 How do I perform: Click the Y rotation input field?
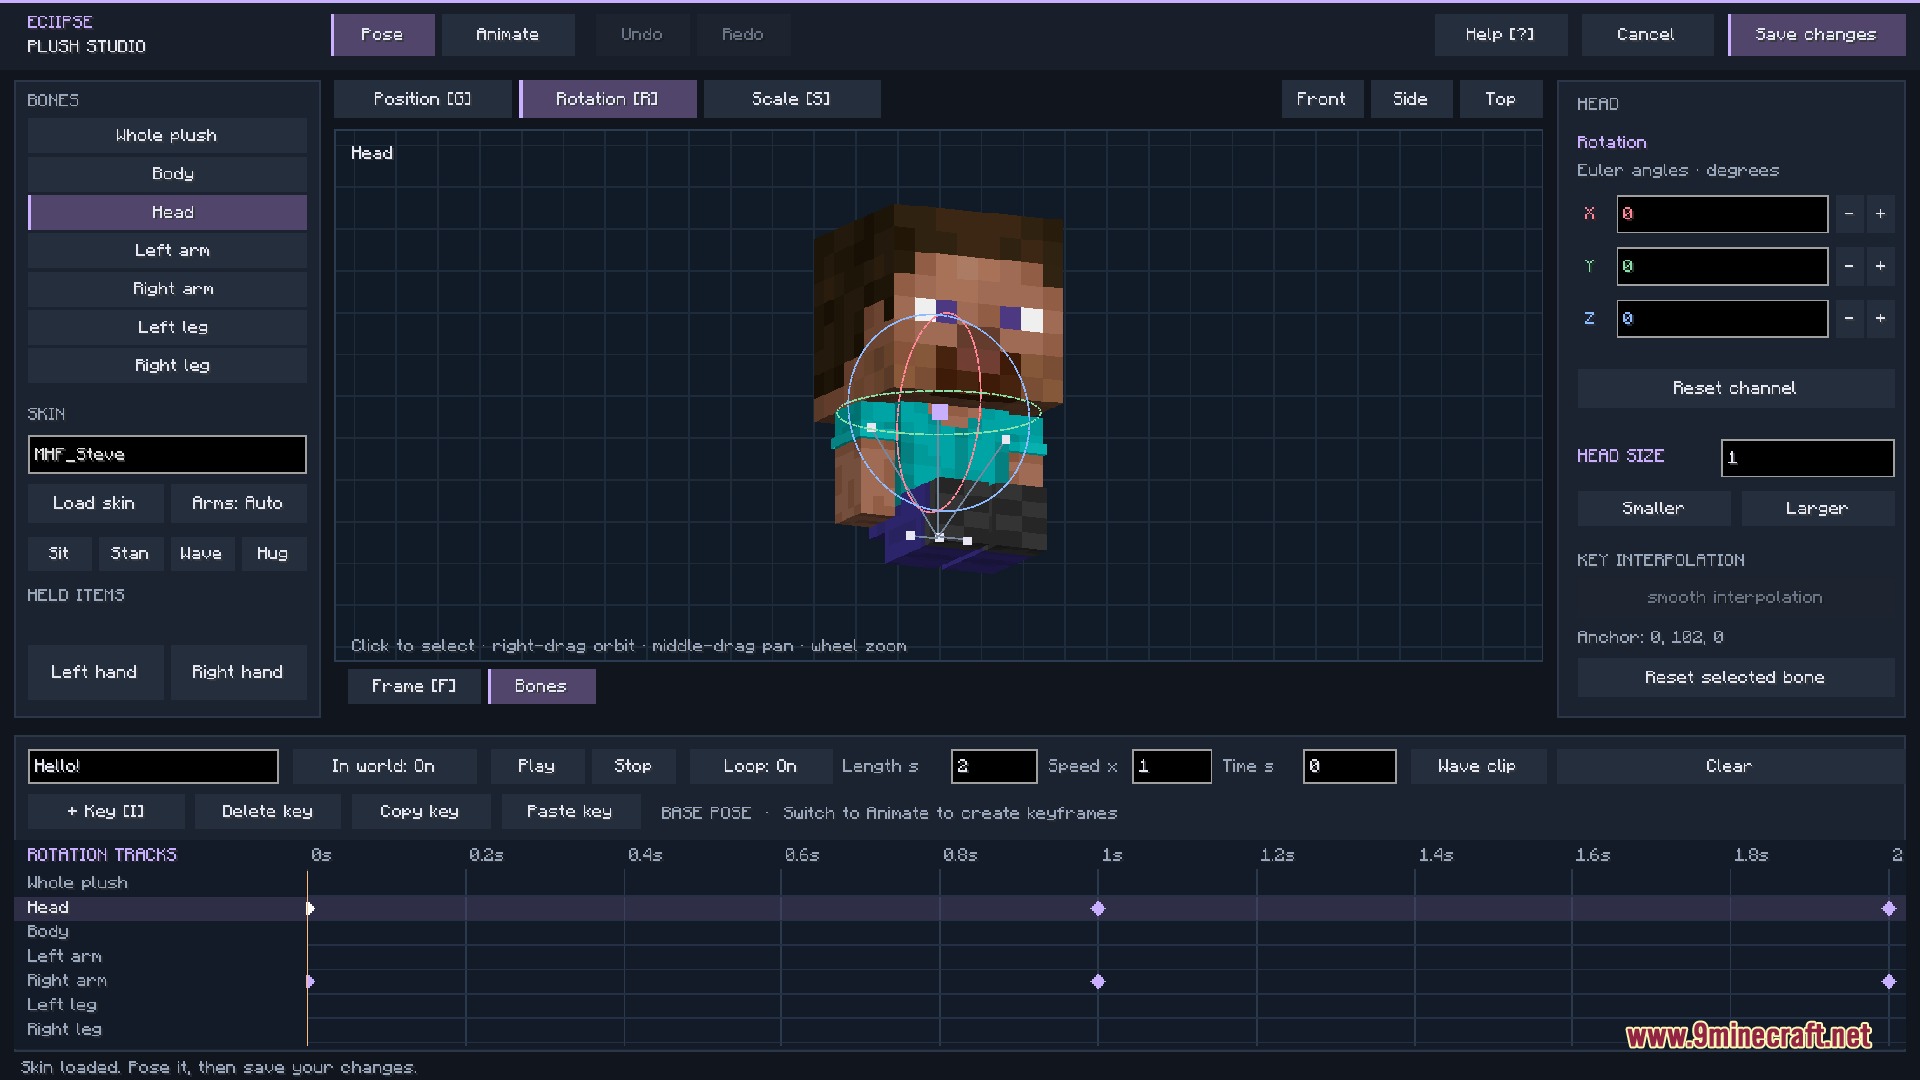coord(1722,267)
